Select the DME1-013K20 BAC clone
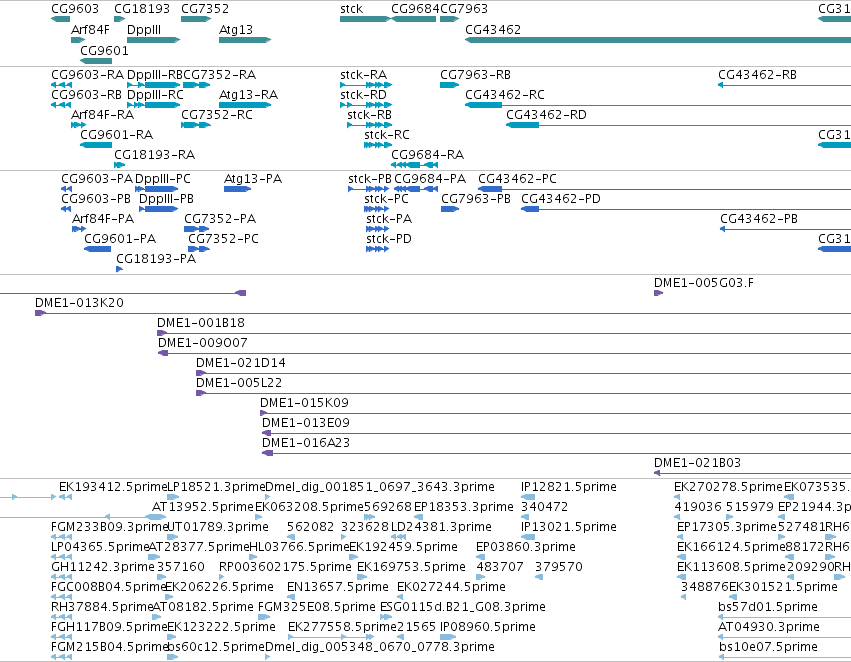The image size is (851, 662). click(443, 314)
